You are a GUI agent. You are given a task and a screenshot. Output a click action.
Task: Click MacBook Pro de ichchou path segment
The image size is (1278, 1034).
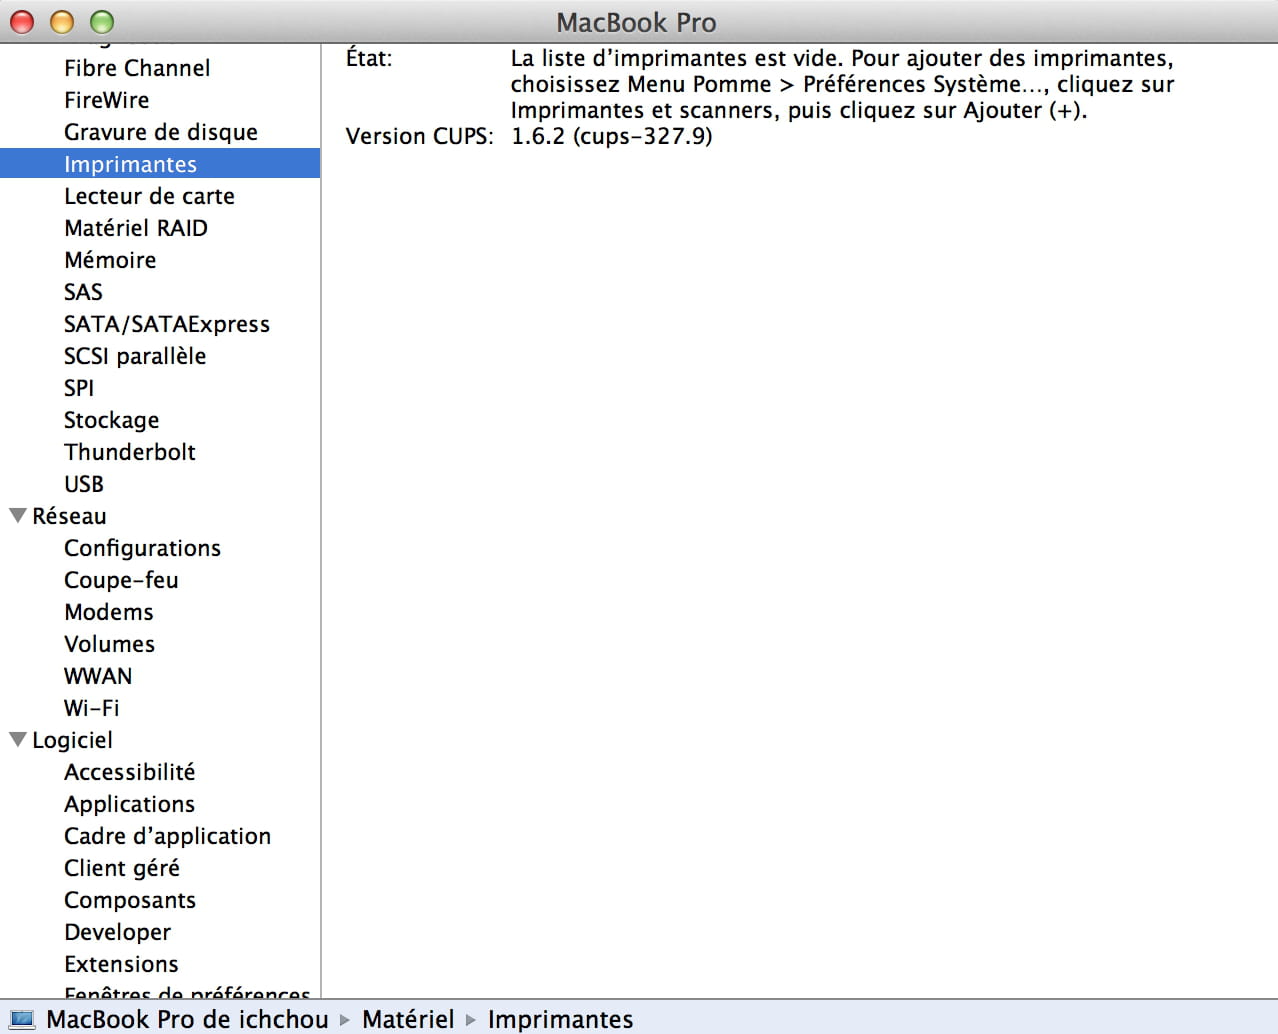[187, 1019]
